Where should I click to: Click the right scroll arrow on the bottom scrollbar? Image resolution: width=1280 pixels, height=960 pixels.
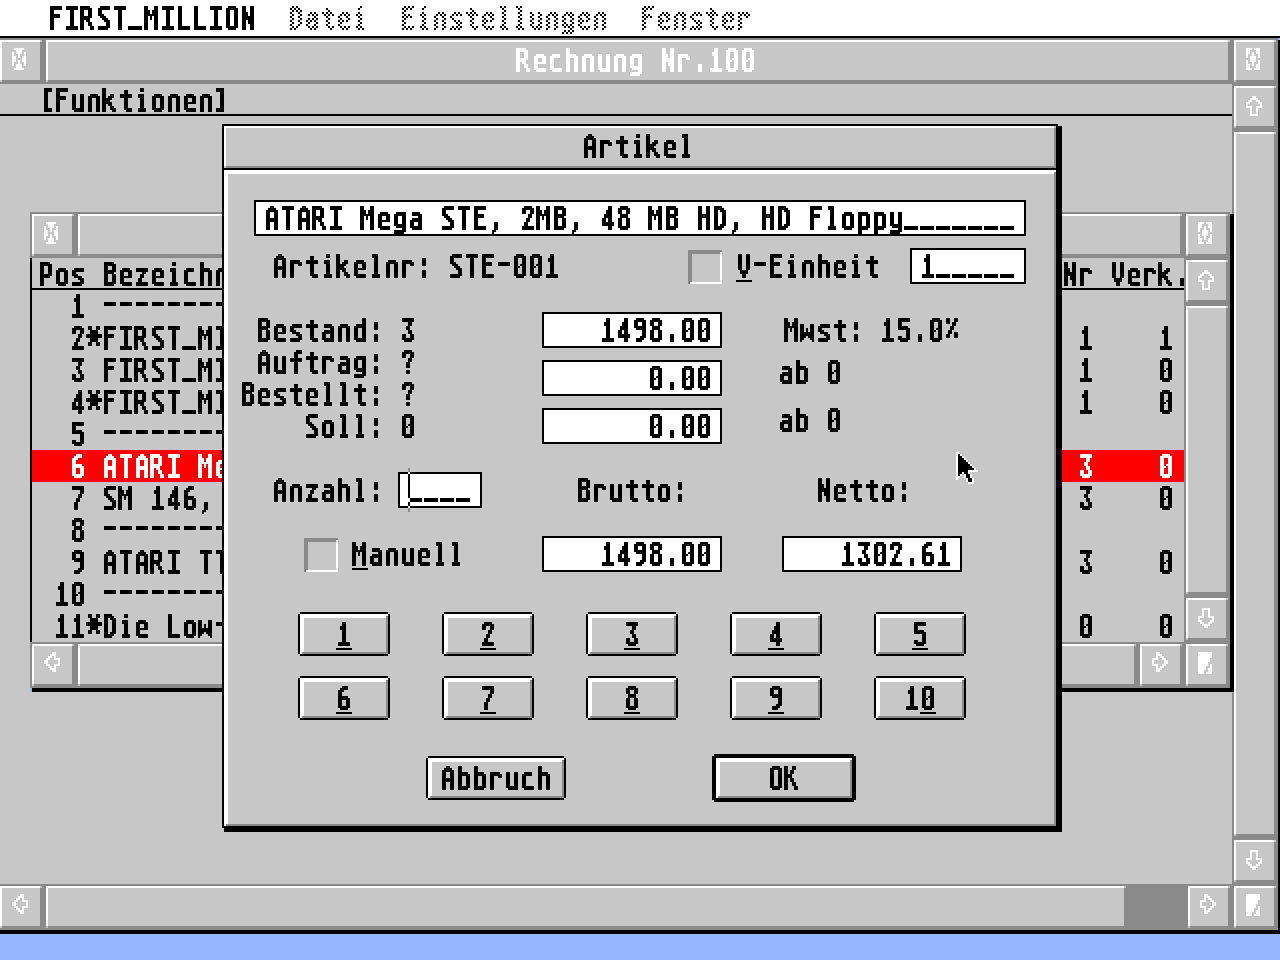1207,905
